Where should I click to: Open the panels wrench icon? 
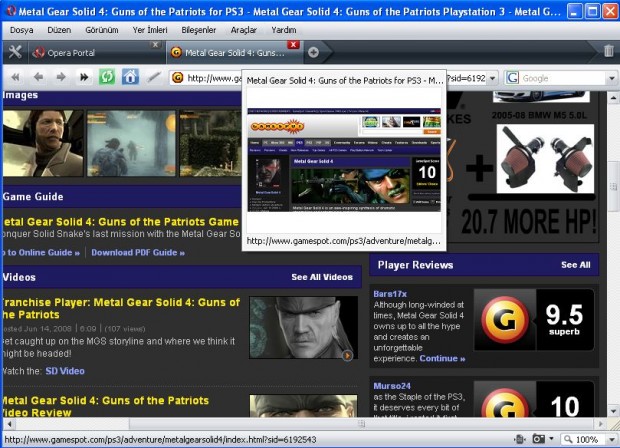(15, 52)
